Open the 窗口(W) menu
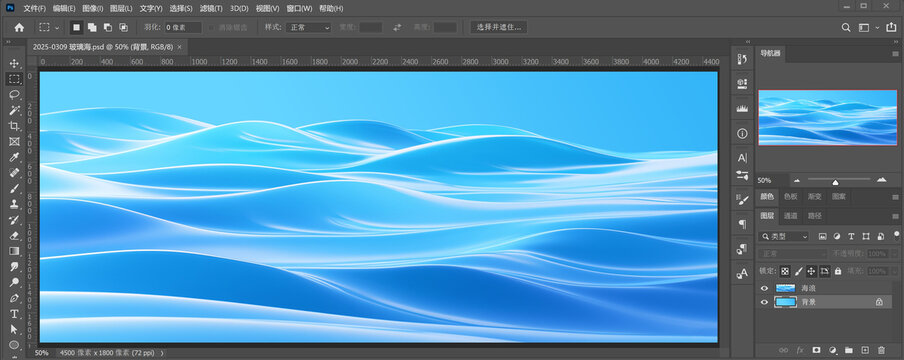Image resolution: width=904 pixels, height=360 pixels. tap(299, 9)
